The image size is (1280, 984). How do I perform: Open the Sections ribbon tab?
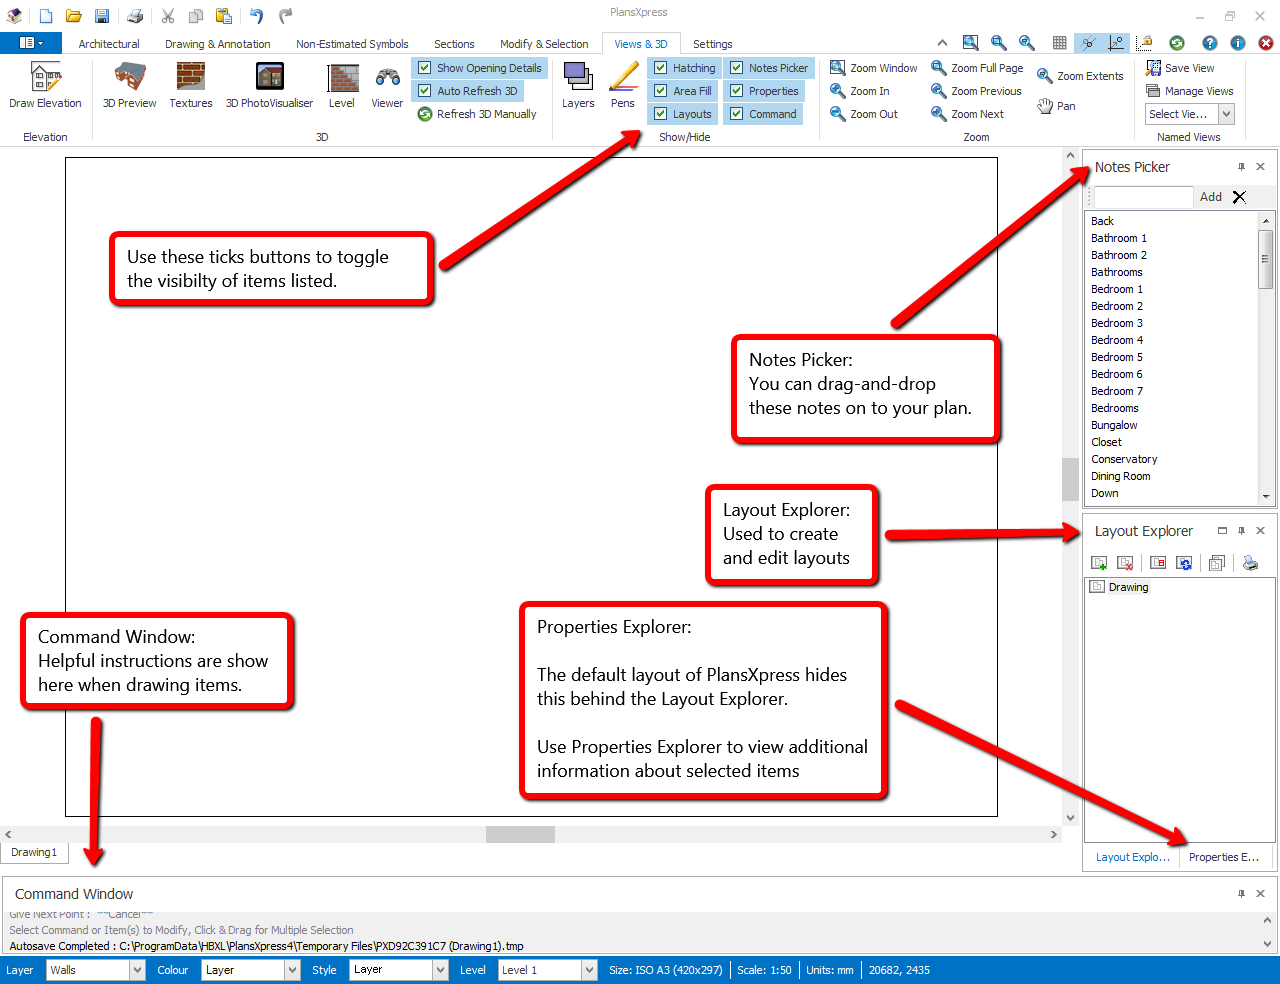(454, 44)
